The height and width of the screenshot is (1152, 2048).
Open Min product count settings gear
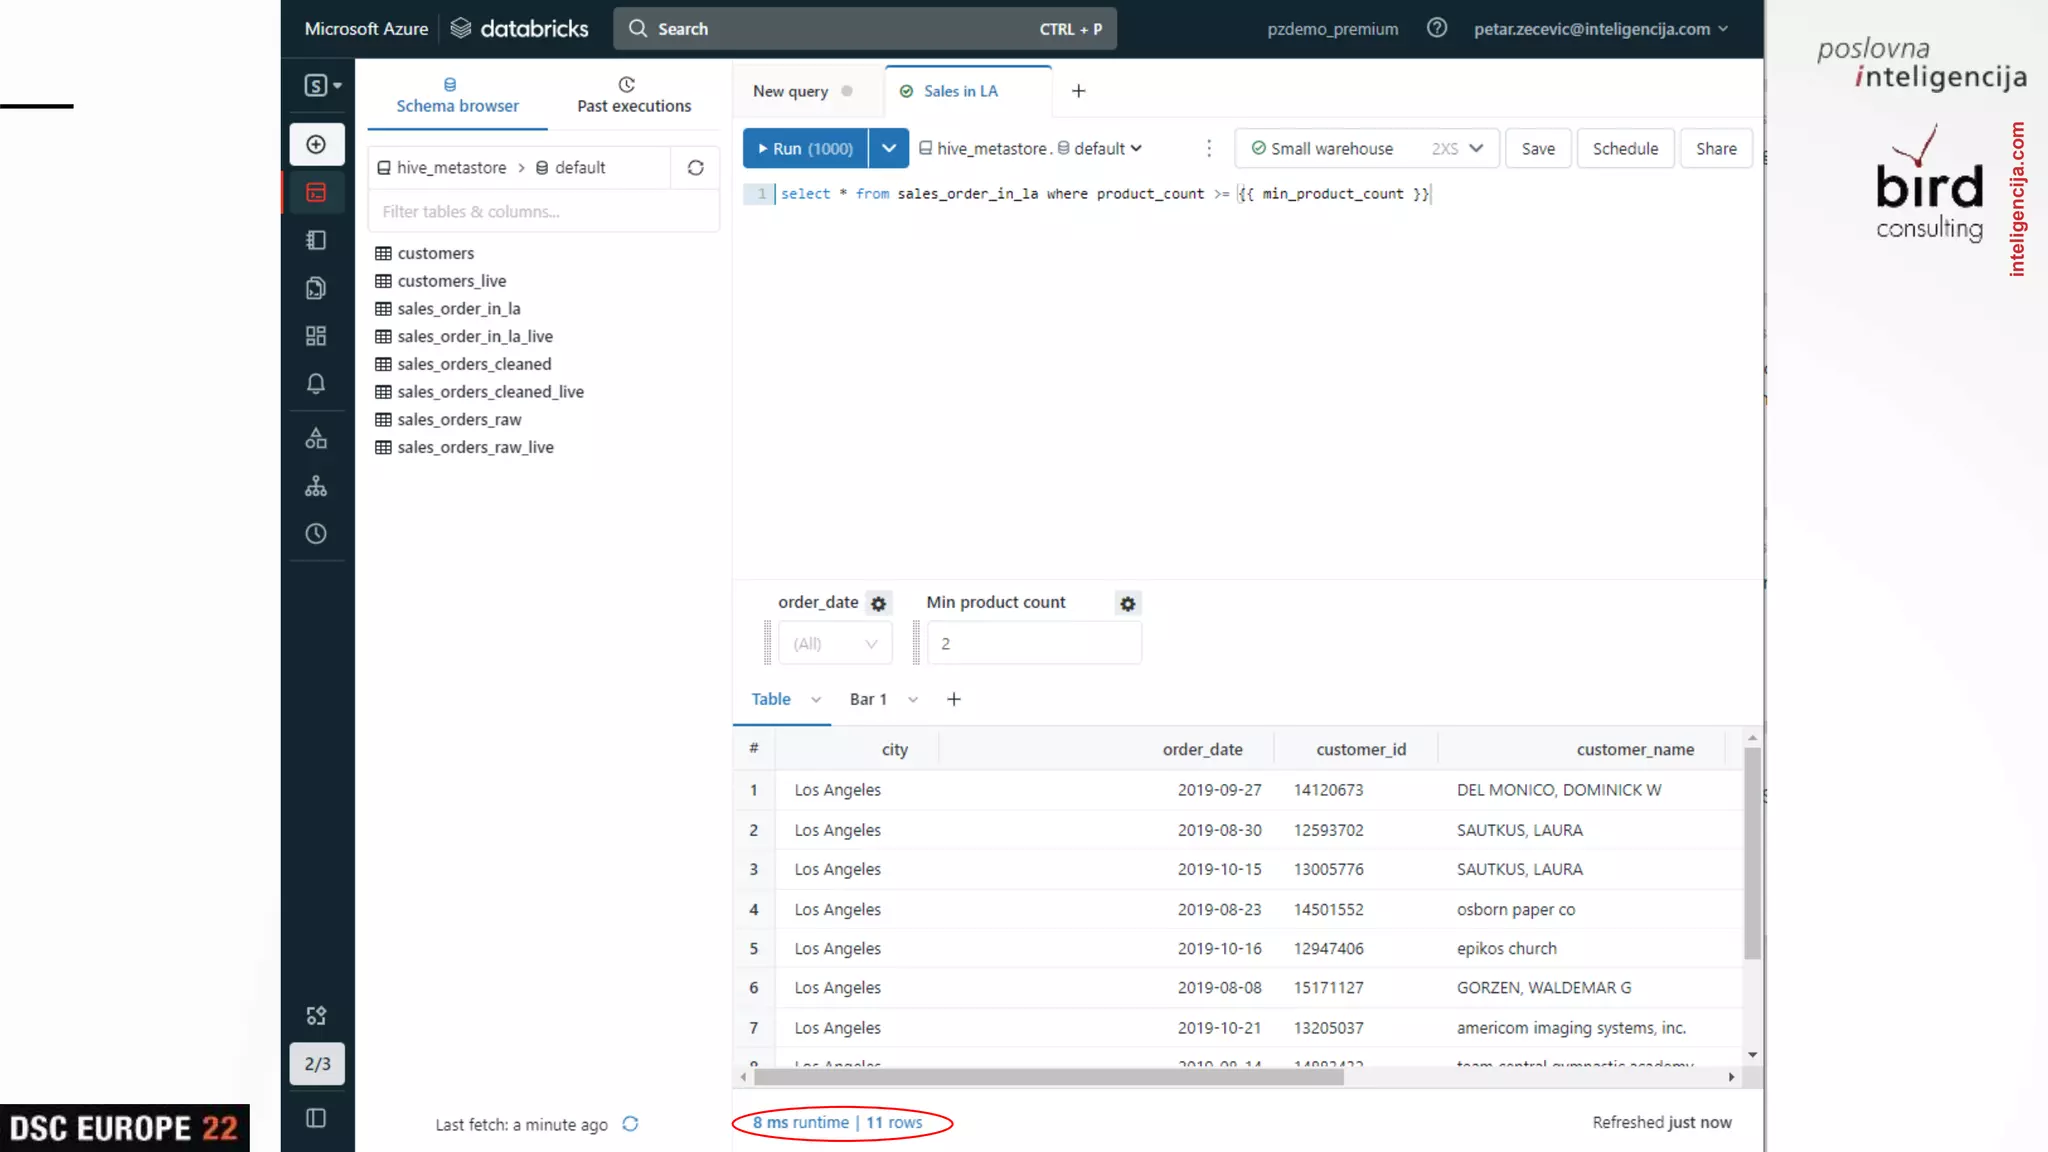tap(1127, 604)
